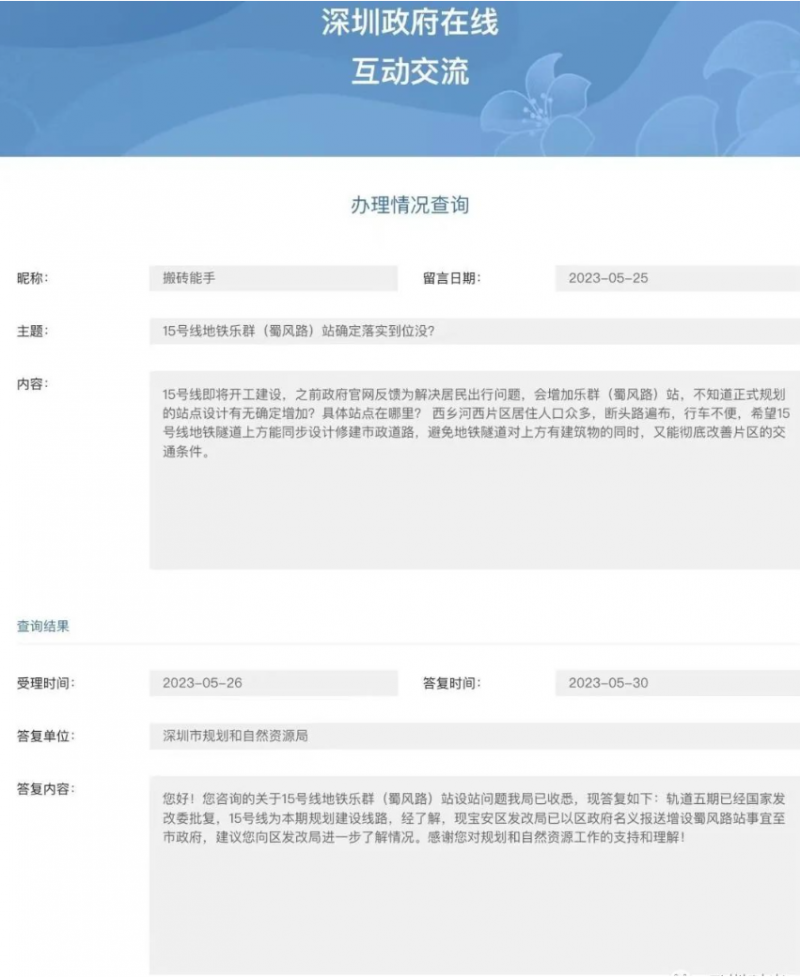Select the 答复单位 label
Screen dimensions: 800x977
(x=45, y=736)
